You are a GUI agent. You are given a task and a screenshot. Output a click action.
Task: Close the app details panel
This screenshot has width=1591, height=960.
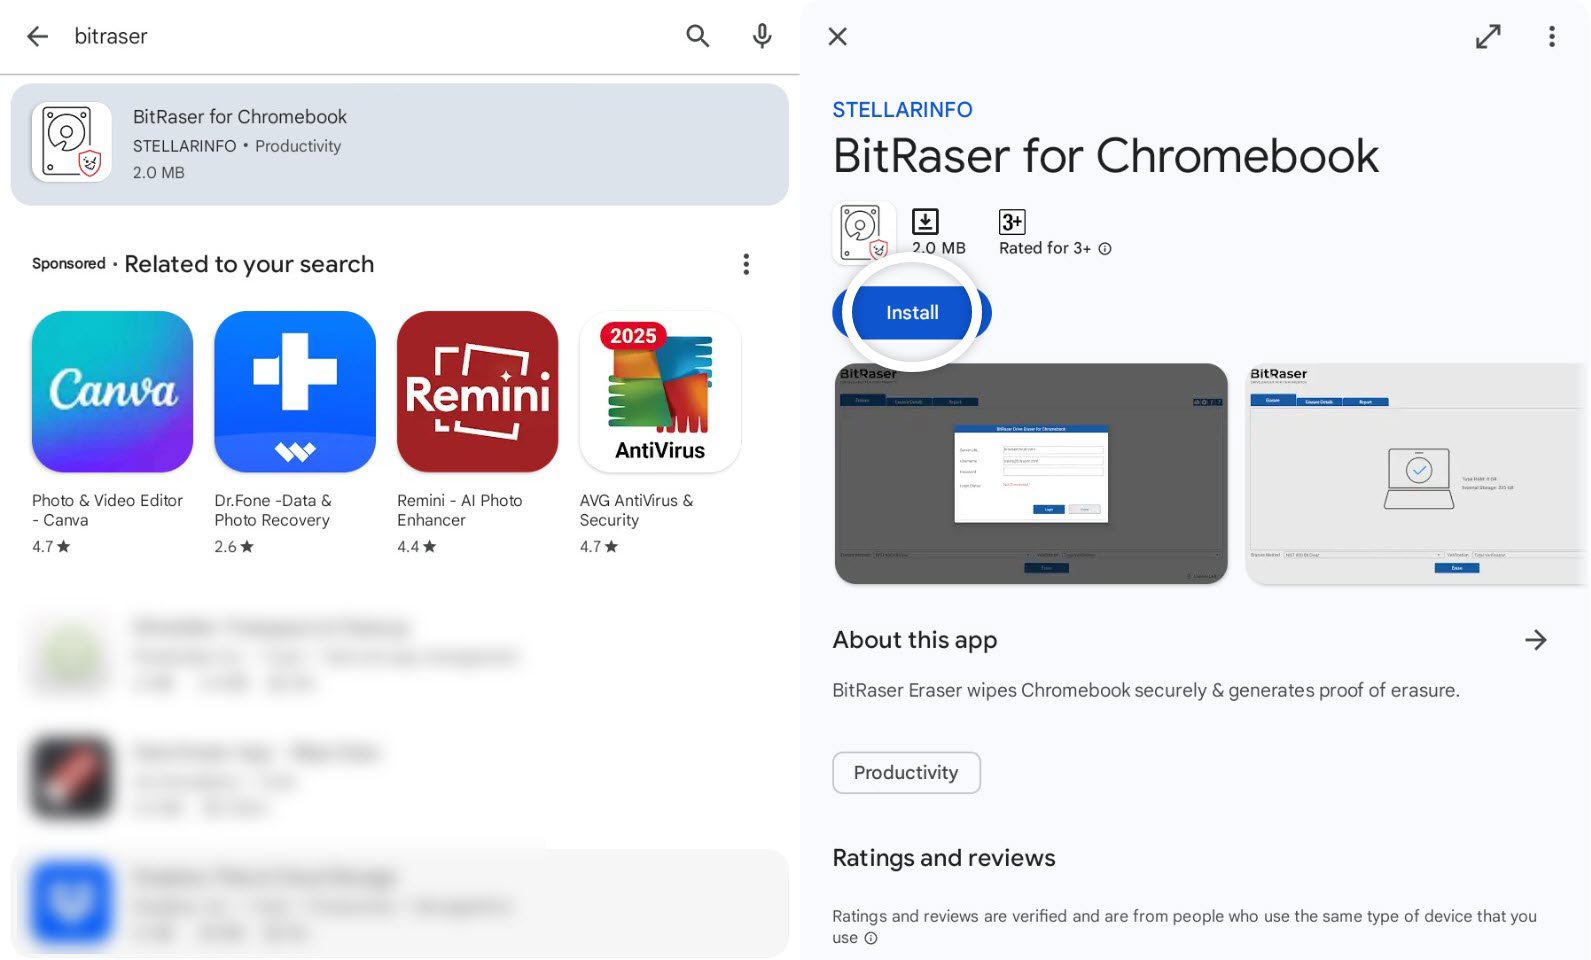coord(838,37)
